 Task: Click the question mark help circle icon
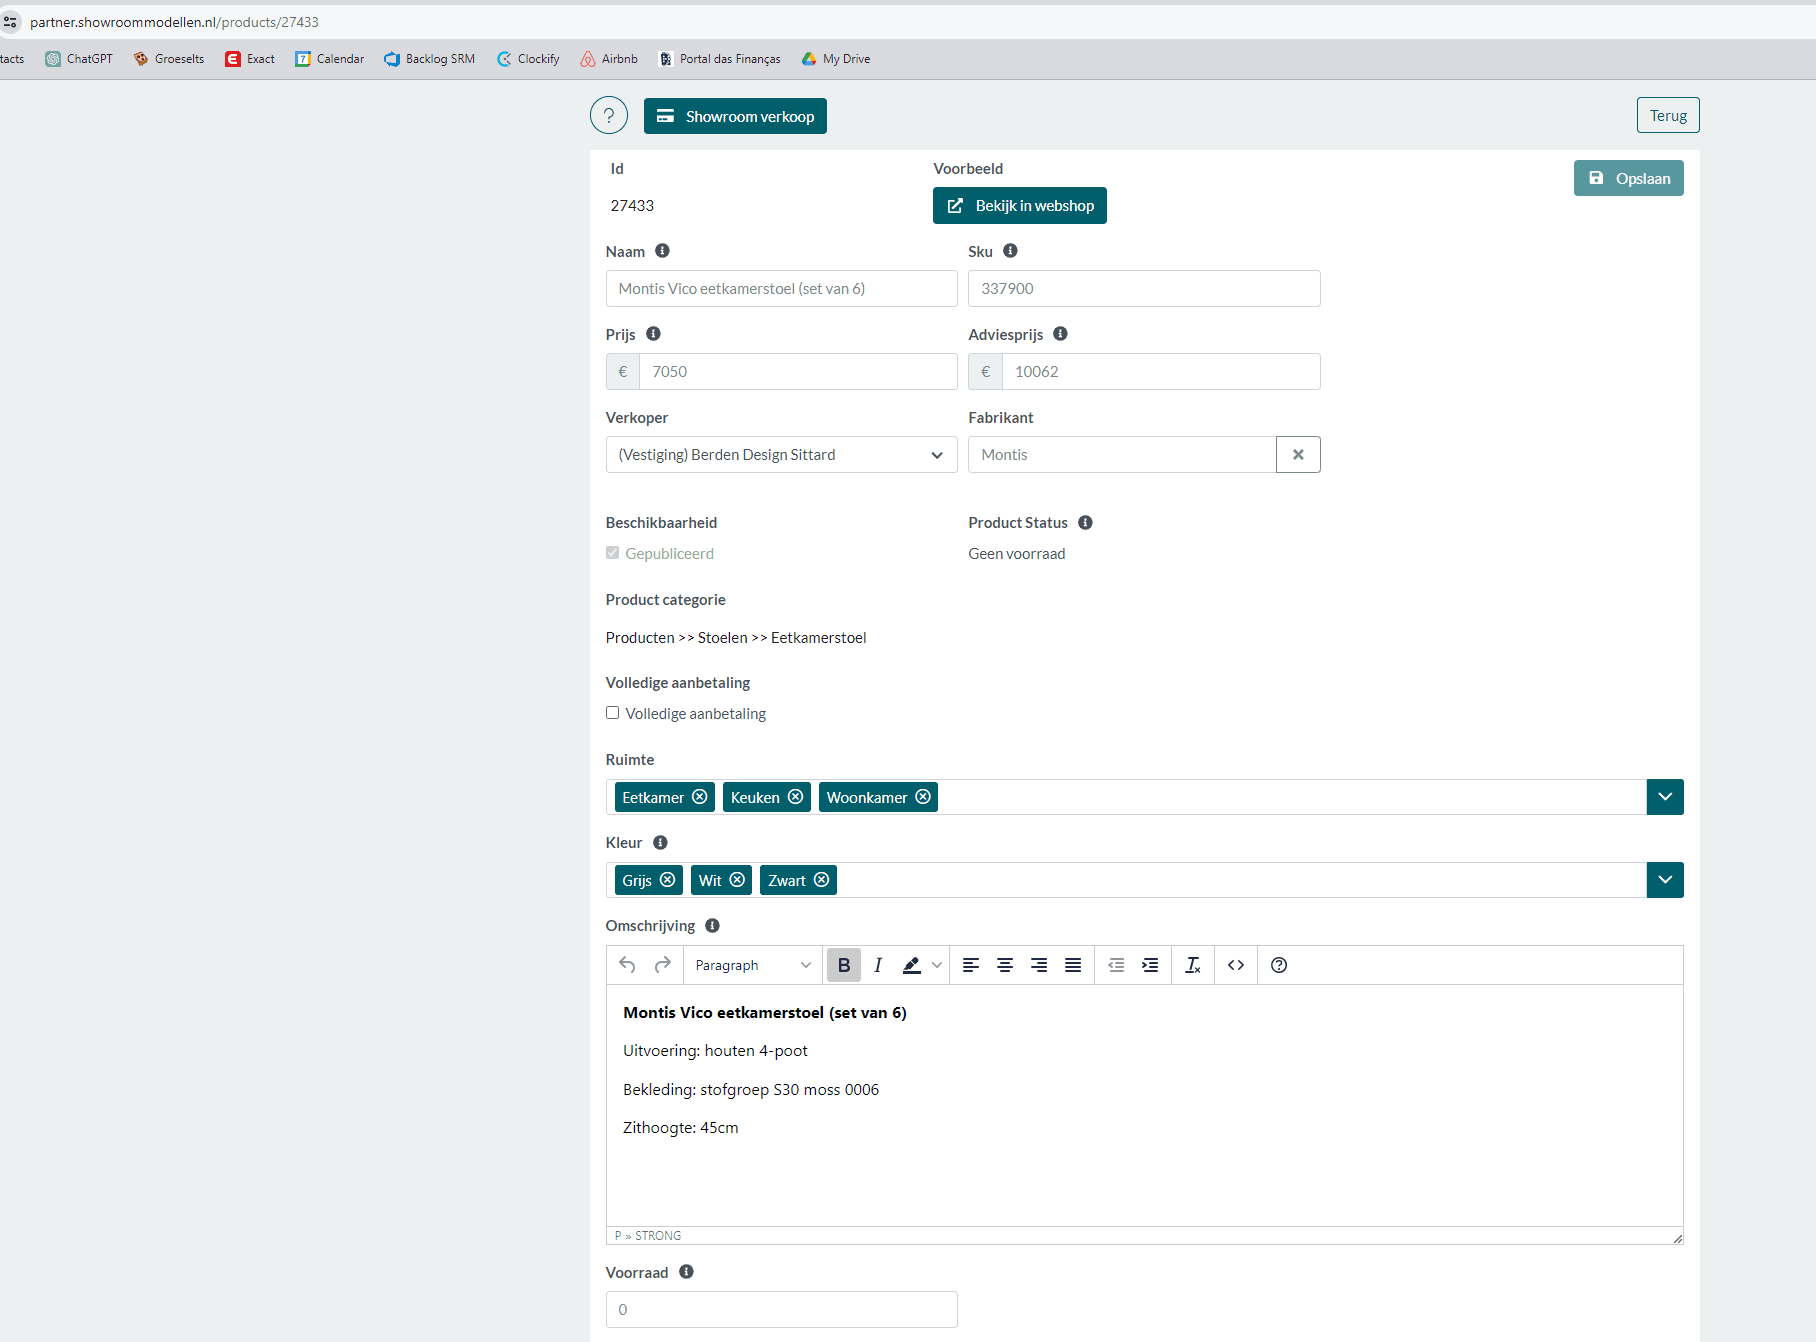click(609, 116)
